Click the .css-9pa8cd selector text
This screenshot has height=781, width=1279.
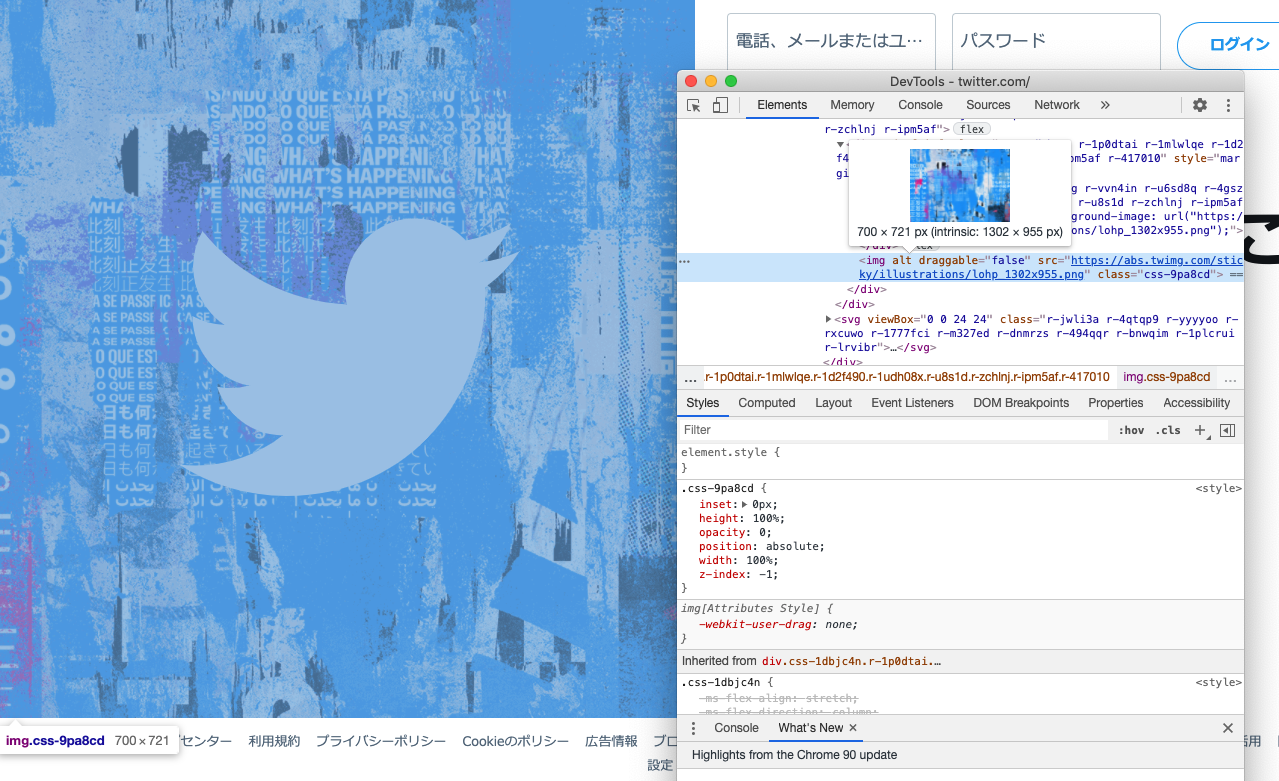[x=717, y=489]
